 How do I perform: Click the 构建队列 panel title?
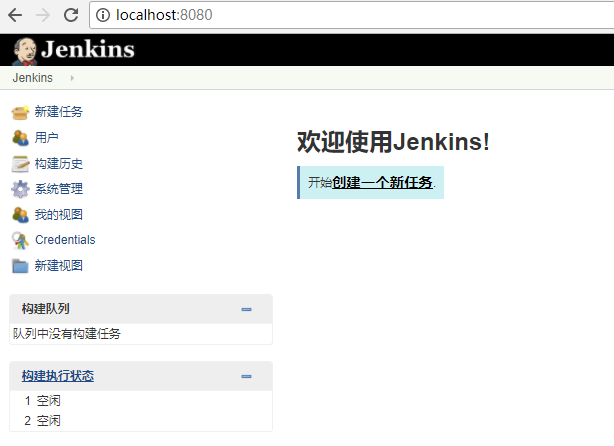click(x=45, y=309)
